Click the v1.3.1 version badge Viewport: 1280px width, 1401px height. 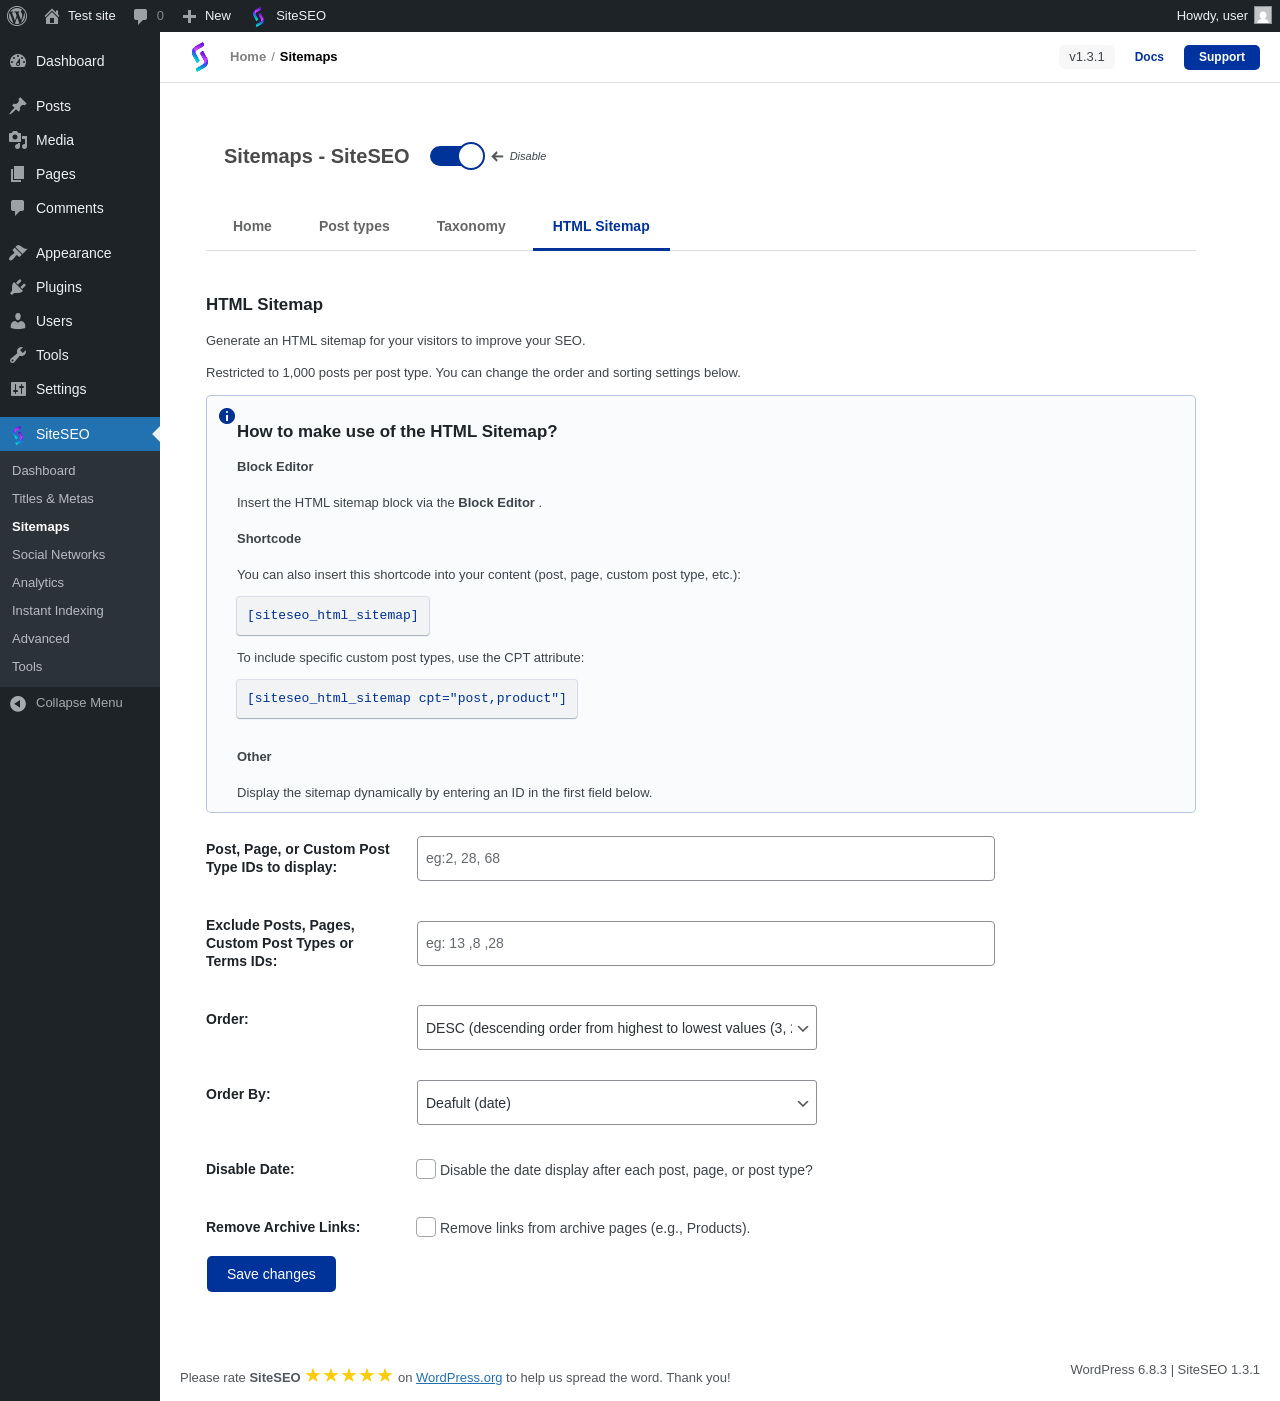click(1087, 57)
